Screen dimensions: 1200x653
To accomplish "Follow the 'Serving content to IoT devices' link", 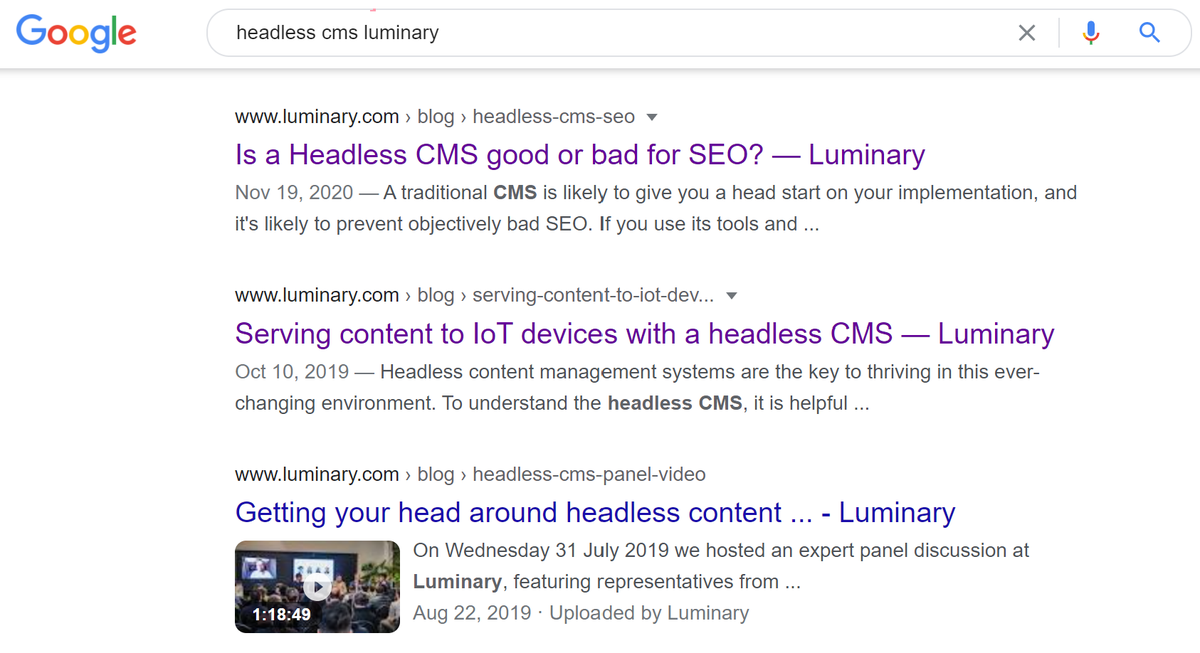I will click(x=643, y=333).
